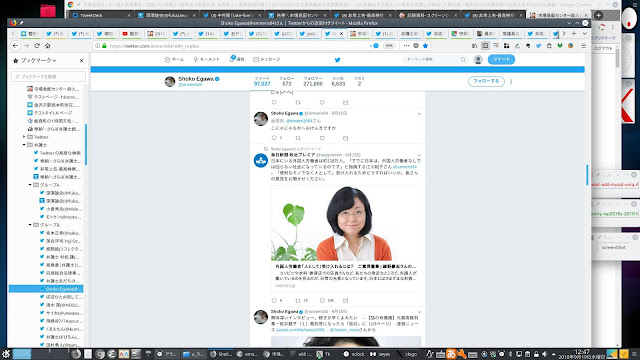Open profile more options vertical dots
The width and height of the screenshot is (640, 360).
coord(511,82)
